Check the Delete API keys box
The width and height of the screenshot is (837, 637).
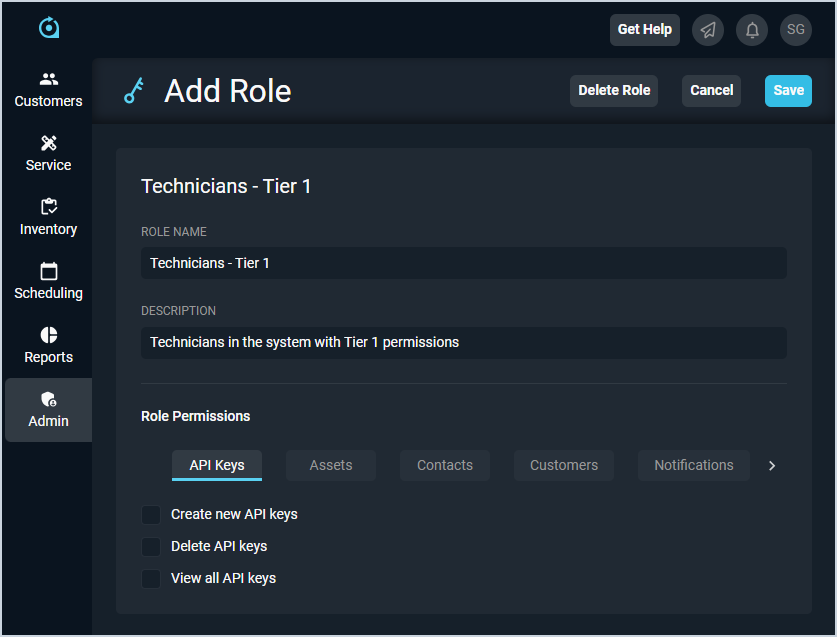(x=151, y=546)
